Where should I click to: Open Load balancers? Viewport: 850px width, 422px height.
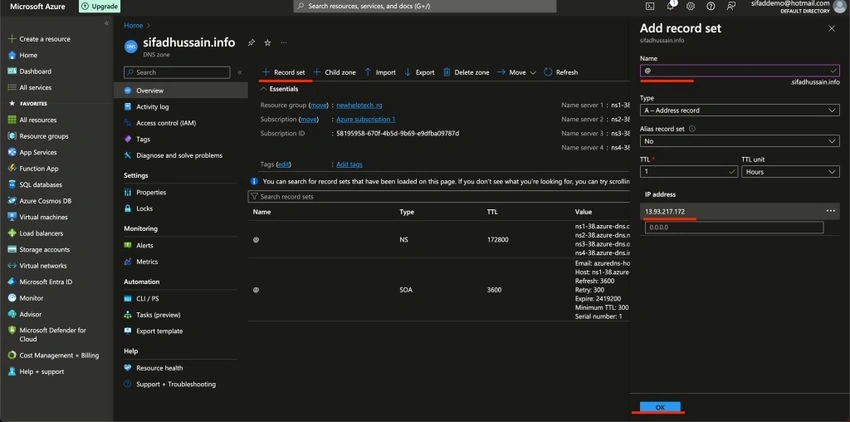[35, 233]
